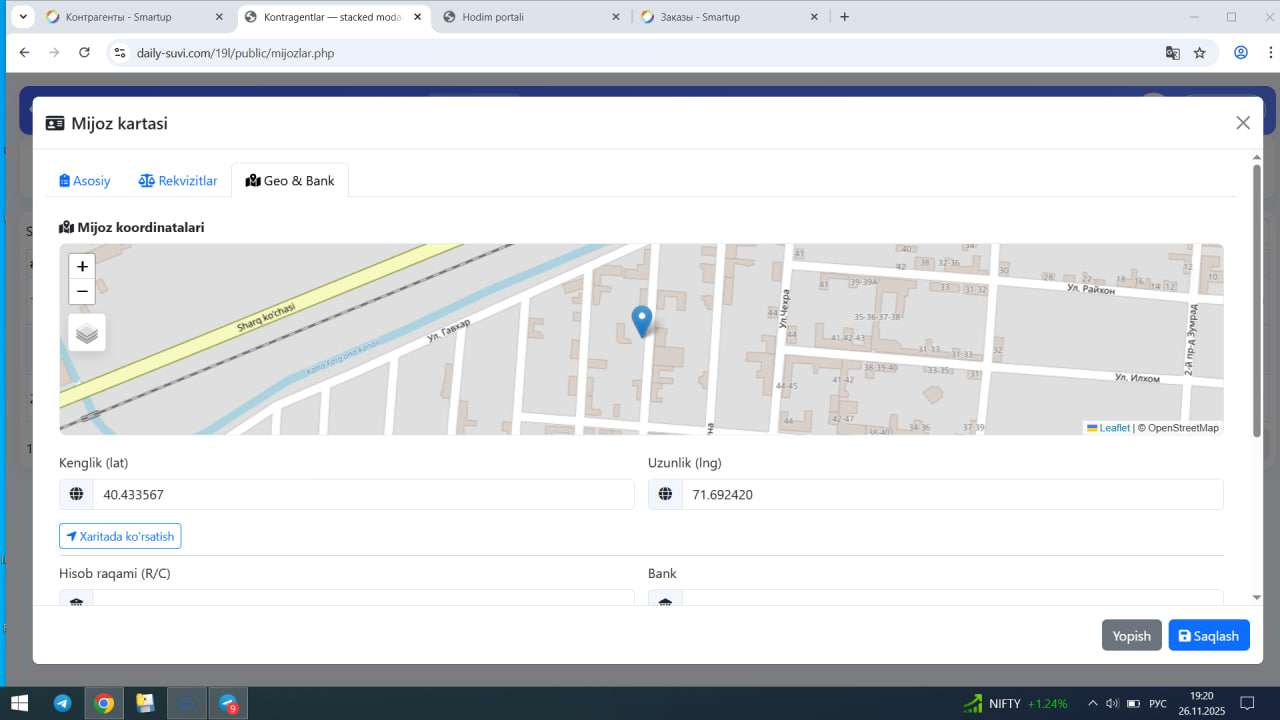Click the globe icon beside Uzunlik field

coord(665,494)
